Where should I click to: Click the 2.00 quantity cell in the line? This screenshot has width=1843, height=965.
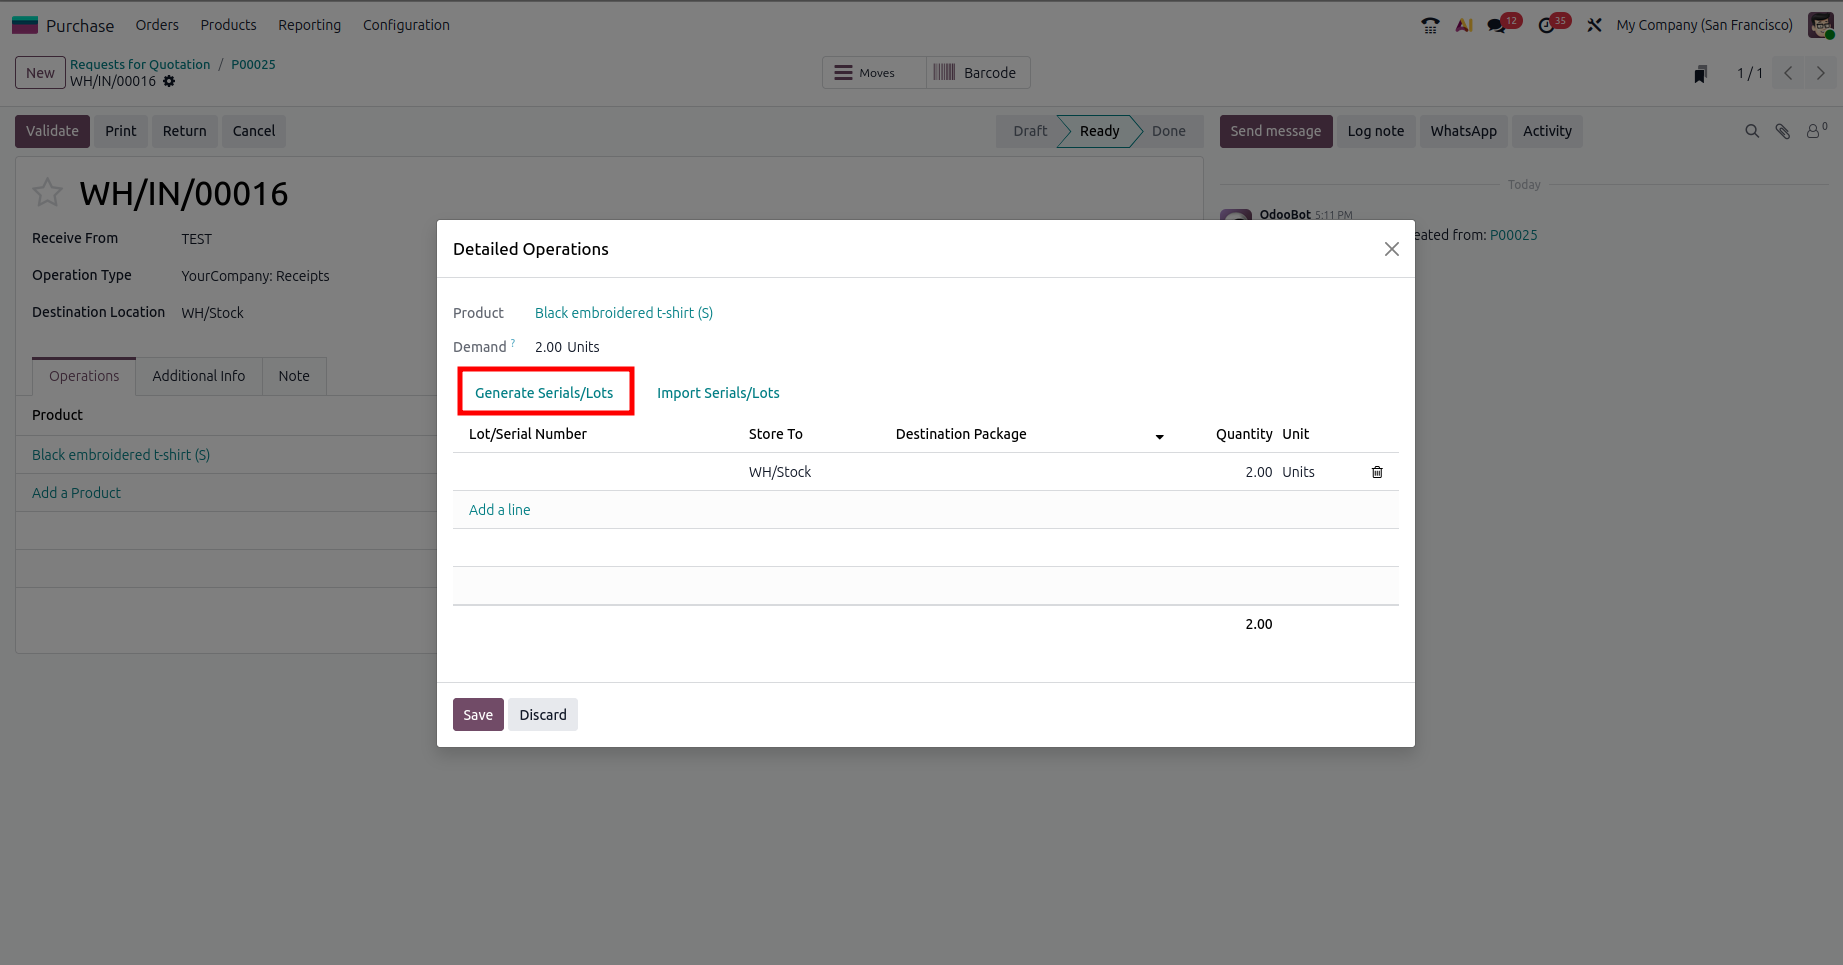point(1258,472)
